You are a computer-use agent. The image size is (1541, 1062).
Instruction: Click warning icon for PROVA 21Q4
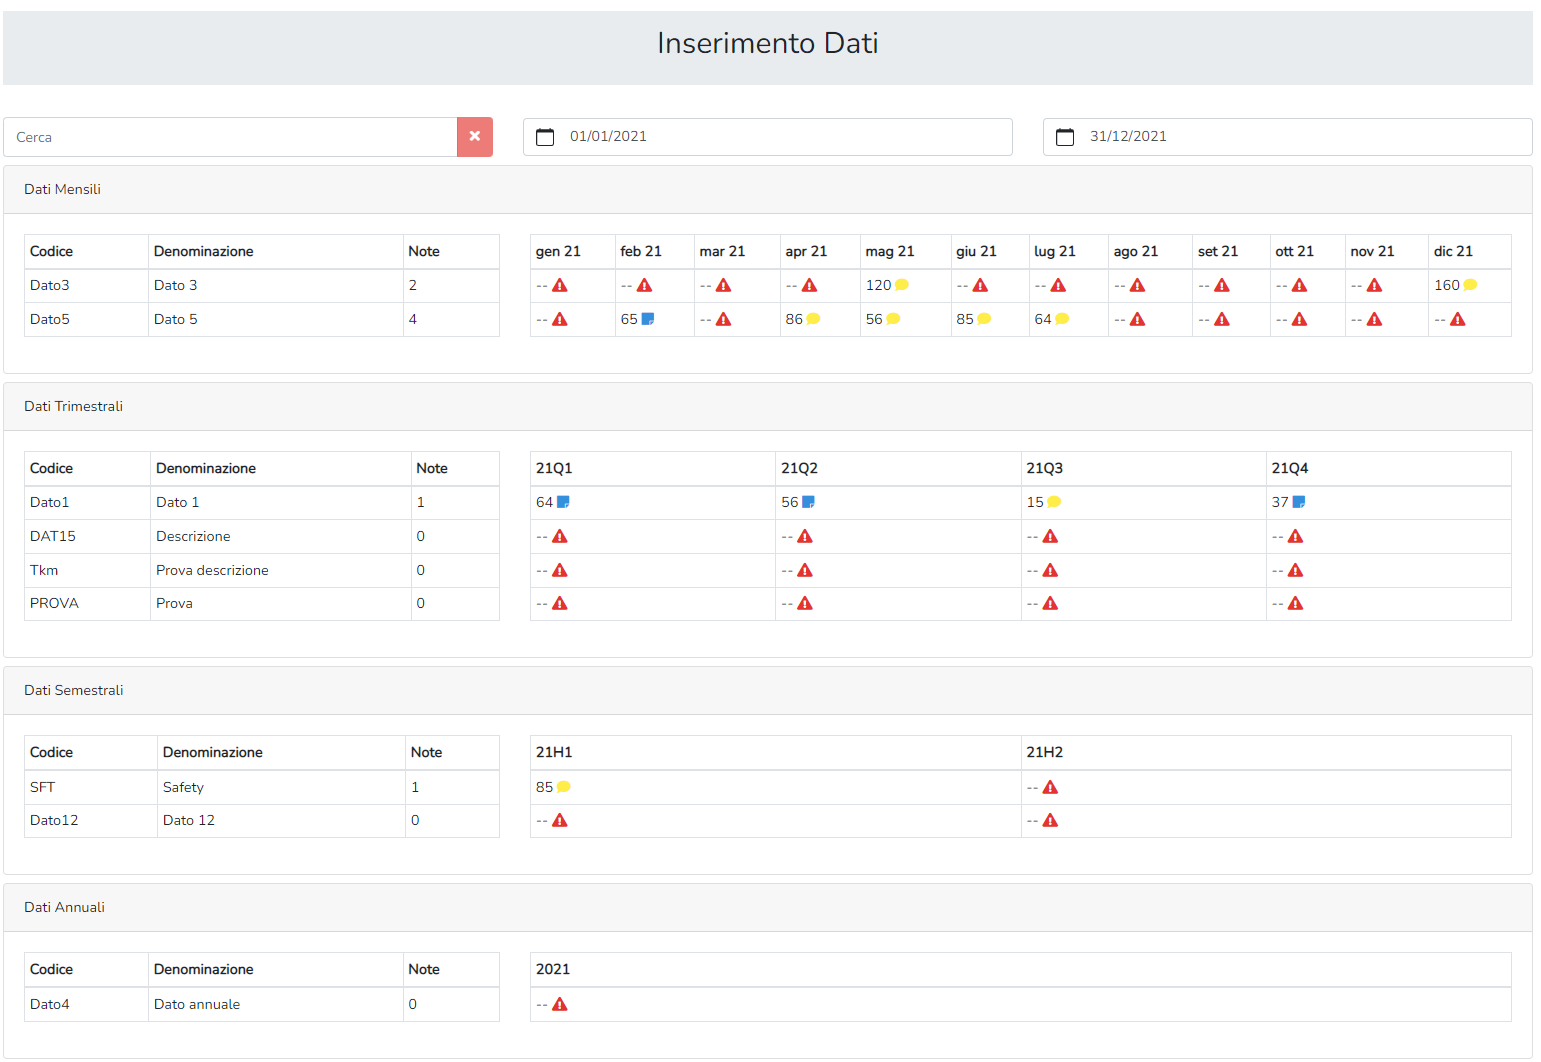tap(1296, 604)
